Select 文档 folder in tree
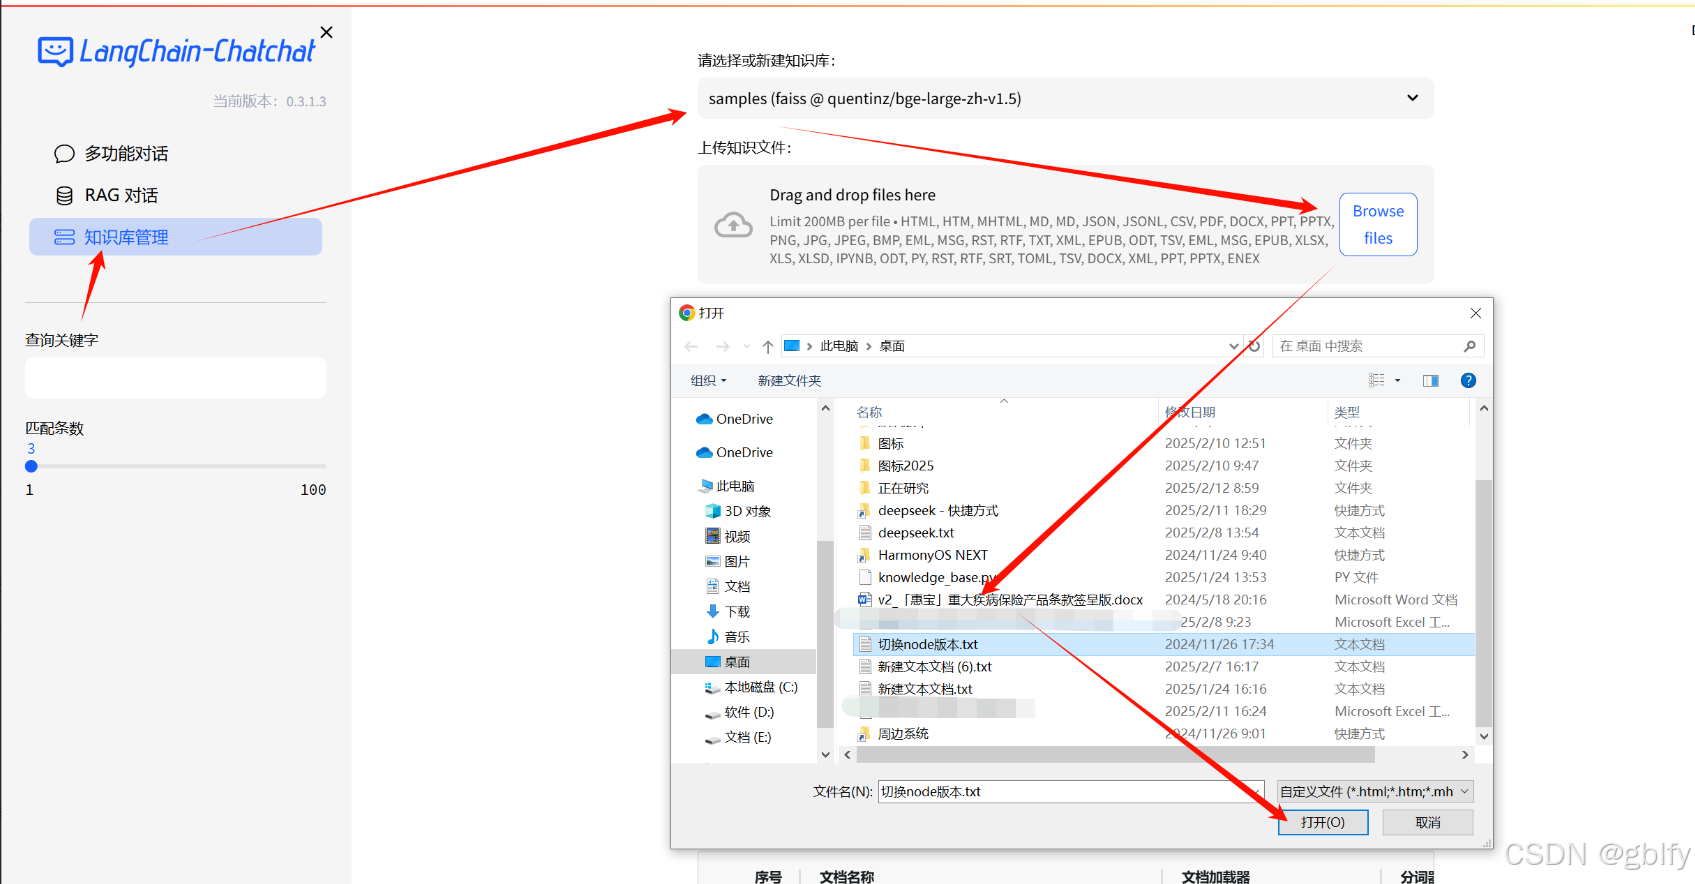1695x884 pixels. [728, 586]
